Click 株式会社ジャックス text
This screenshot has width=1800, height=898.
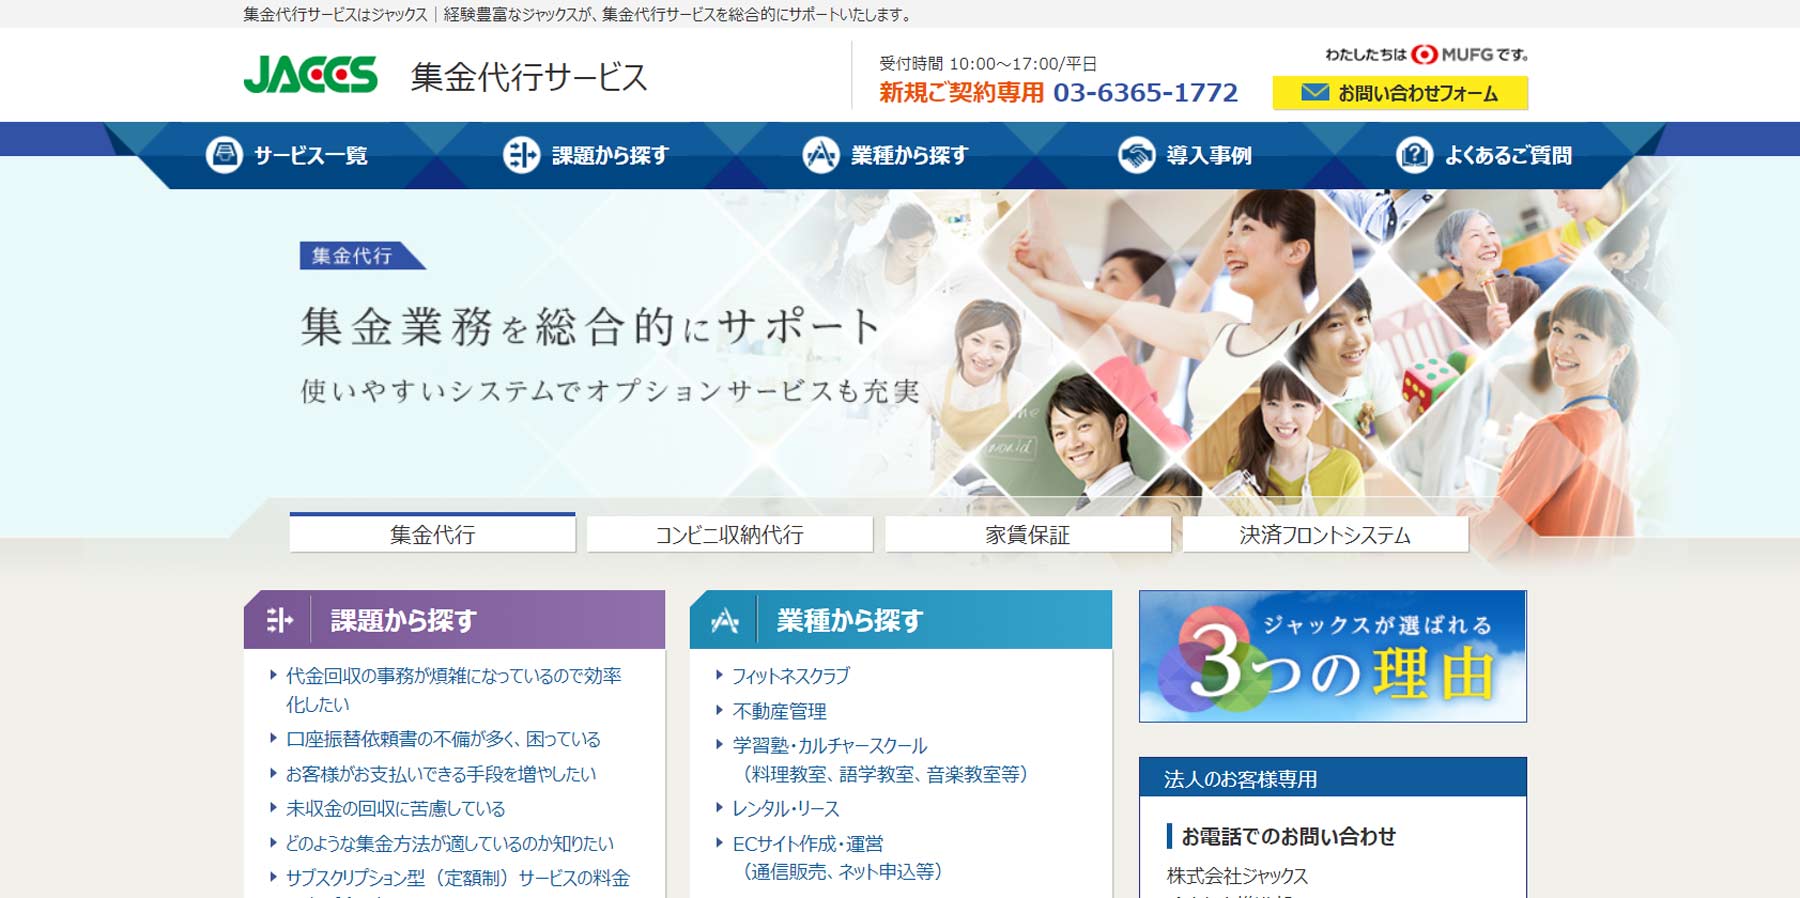coord(1237,876)
